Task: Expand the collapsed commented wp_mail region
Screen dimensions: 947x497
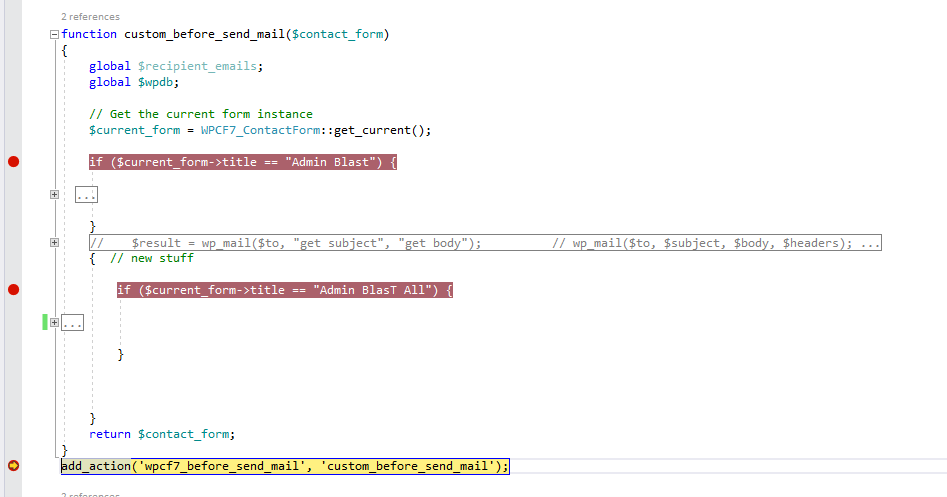Action: tap(54, 243)
